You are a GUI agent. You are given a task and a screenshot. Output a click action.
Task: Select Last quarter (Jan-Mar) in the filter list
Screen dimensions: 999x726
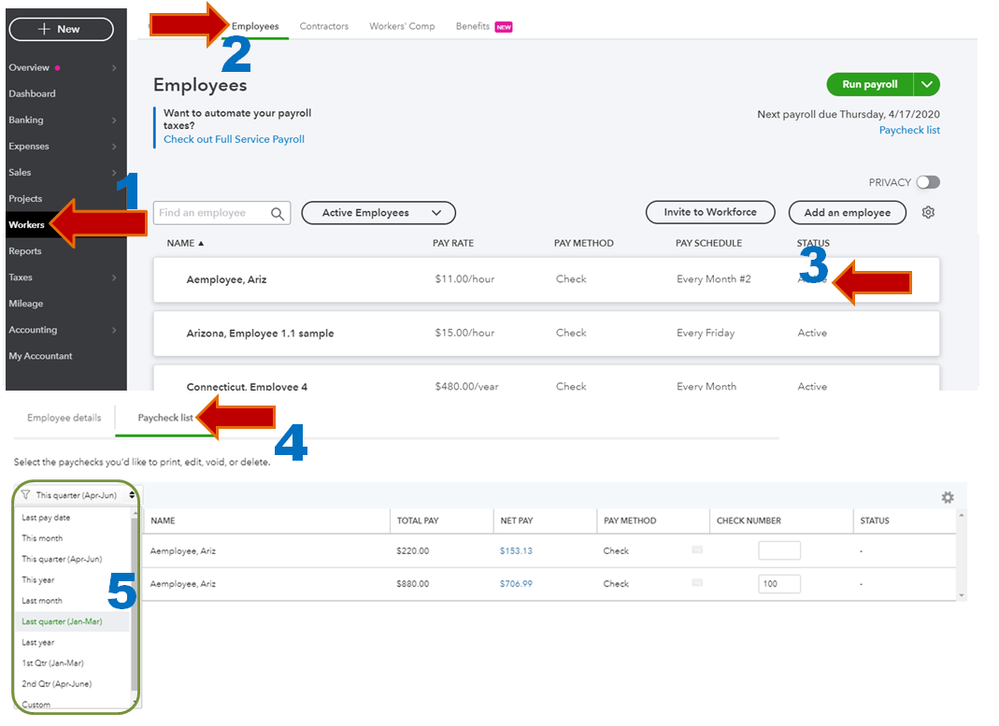(62, 622)
